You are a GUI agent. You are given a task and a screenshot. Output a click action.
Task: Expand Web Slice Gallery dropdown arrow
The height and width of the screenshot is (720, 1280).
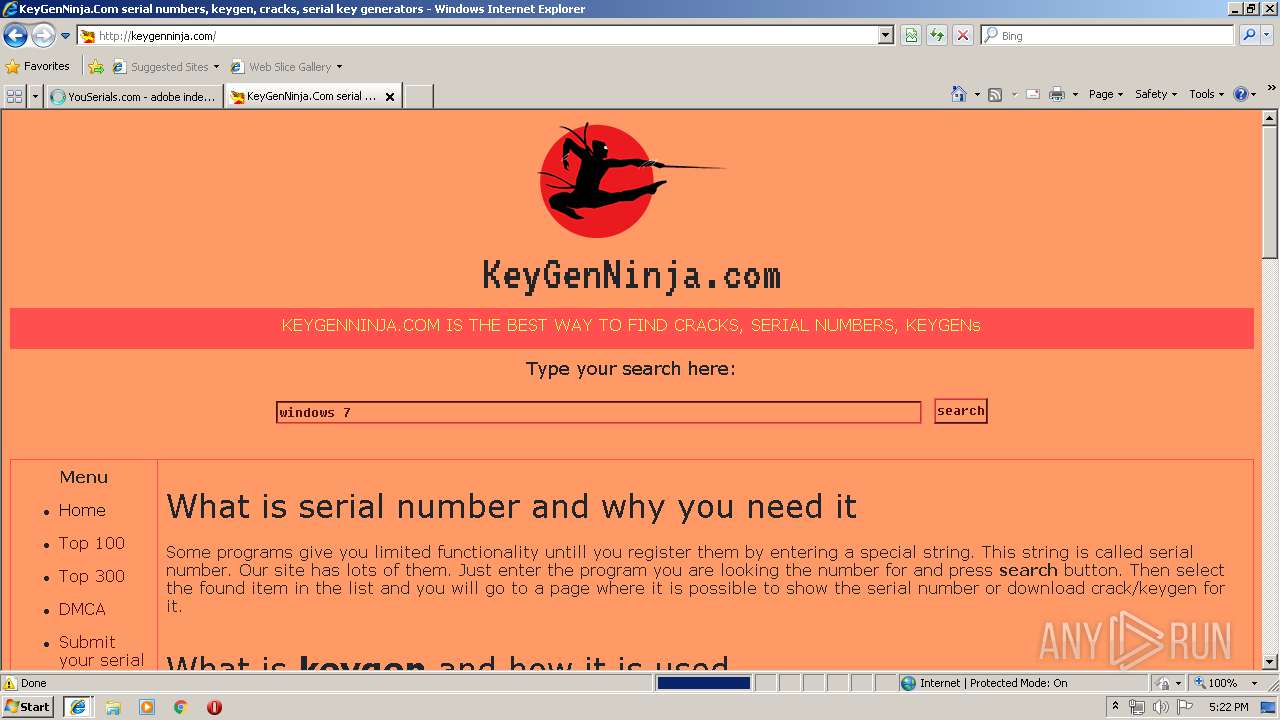339,67
